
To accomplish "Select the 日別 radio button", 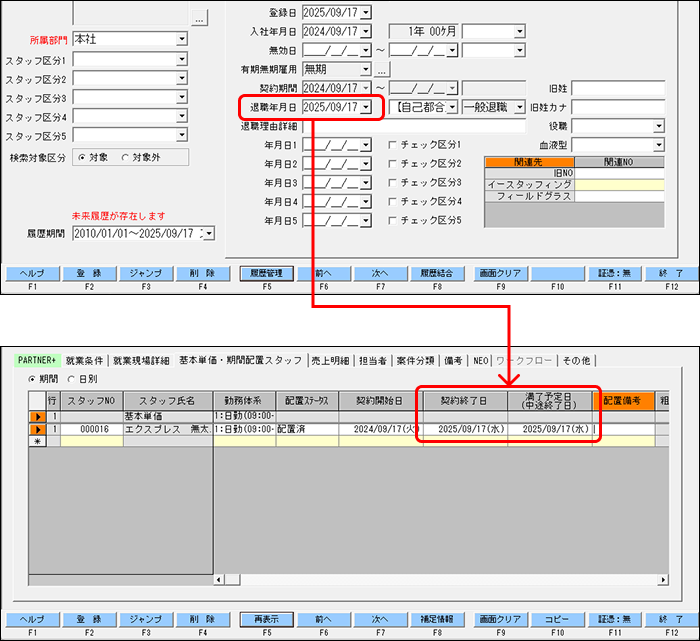I will [71, 379].
